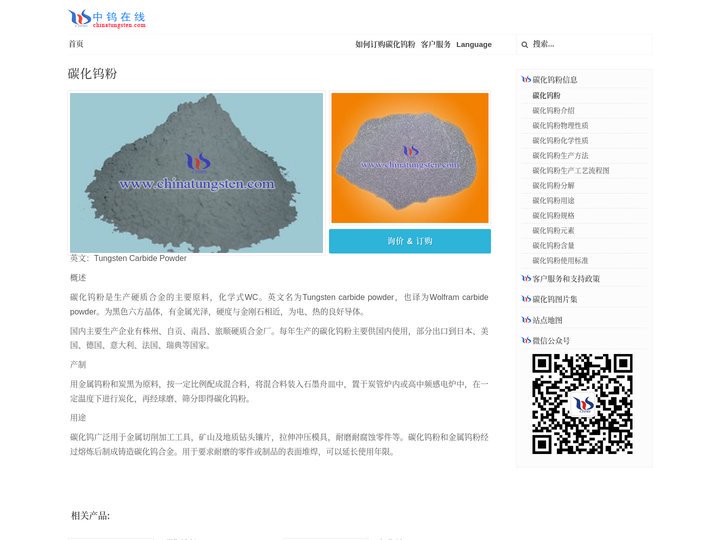The width and height of the screenshot is (720, 540).
Task: Click the 概述 section heading
Action: pos(78,277)
